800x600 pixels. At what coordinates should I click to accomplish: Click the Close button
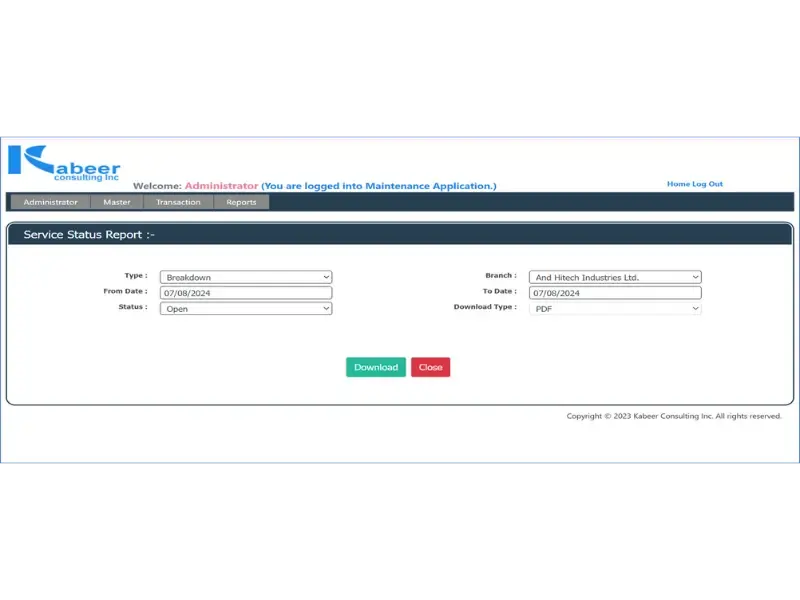click(x=430, y=367)
